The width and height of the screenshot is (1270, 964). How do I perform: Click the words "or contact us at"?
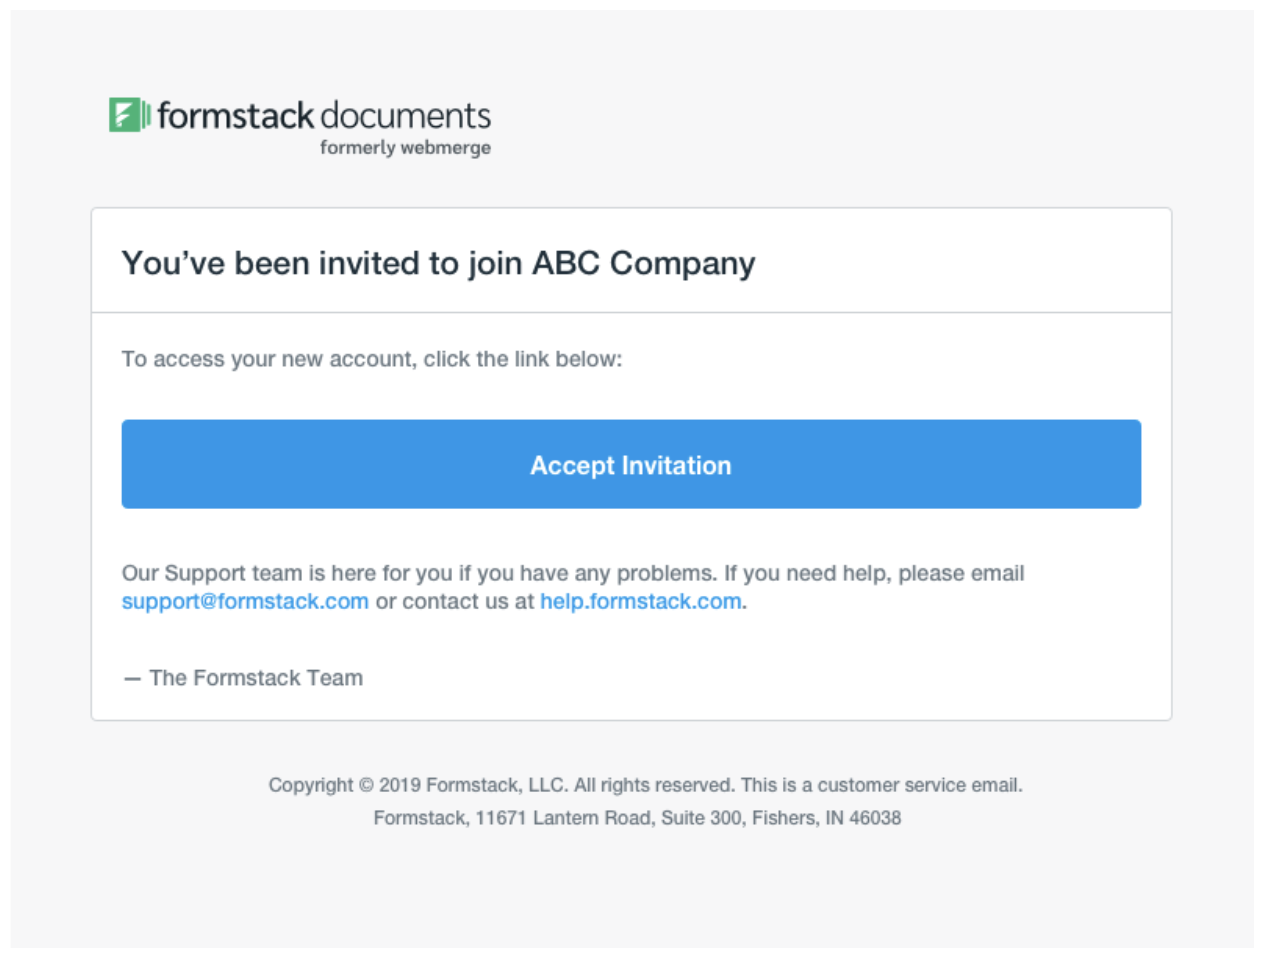[x=454, y=601]
